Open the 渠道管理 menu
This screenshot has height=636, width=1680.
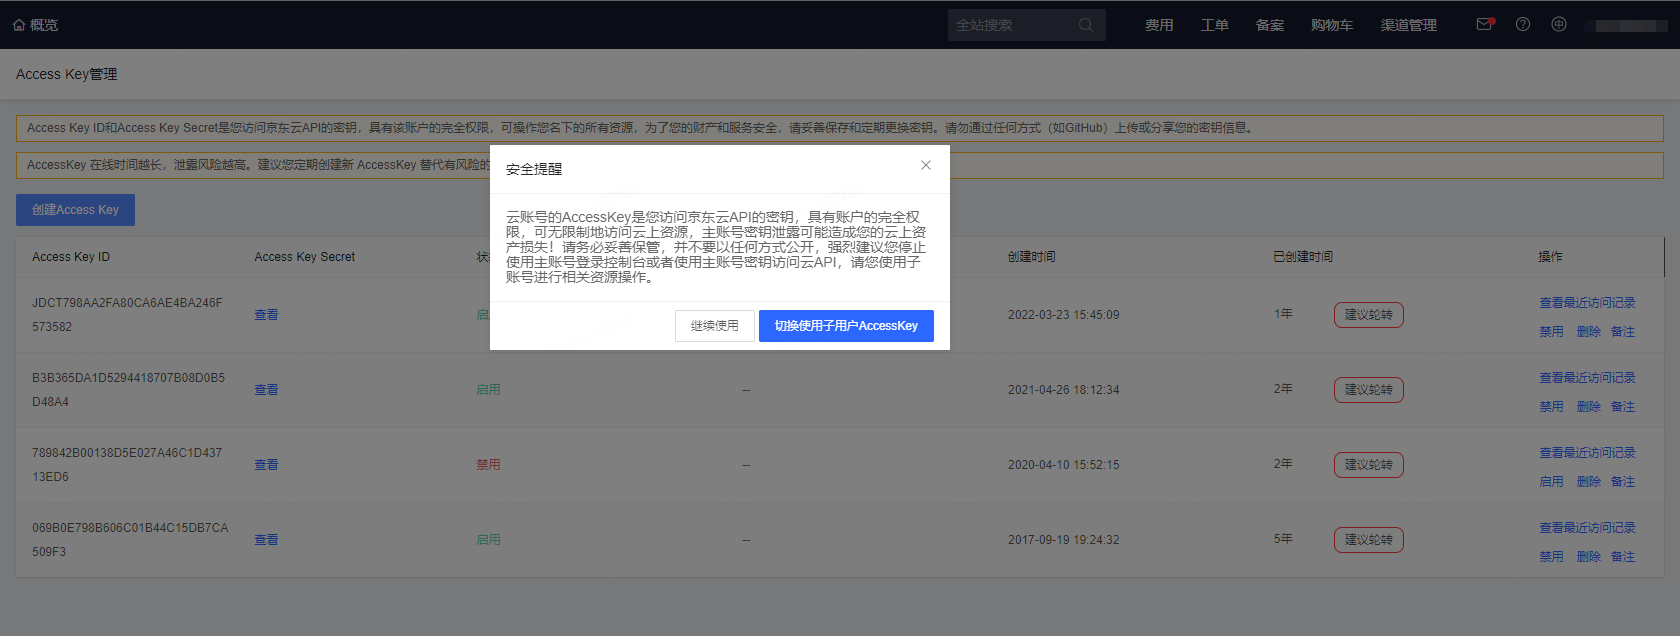pos(1409,25)
